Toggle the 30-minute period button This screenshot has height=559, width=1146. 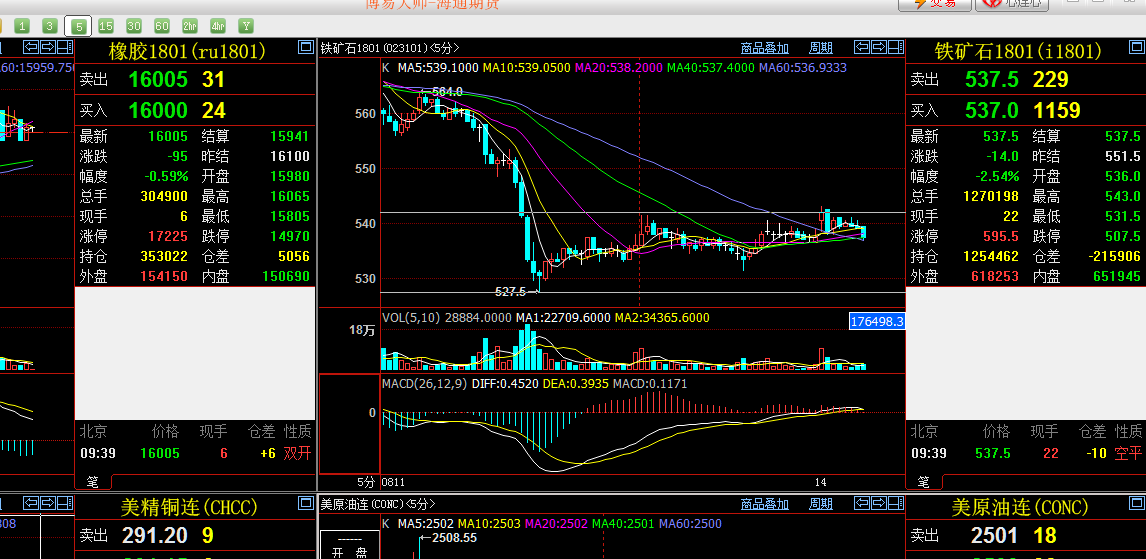point(134,26)
